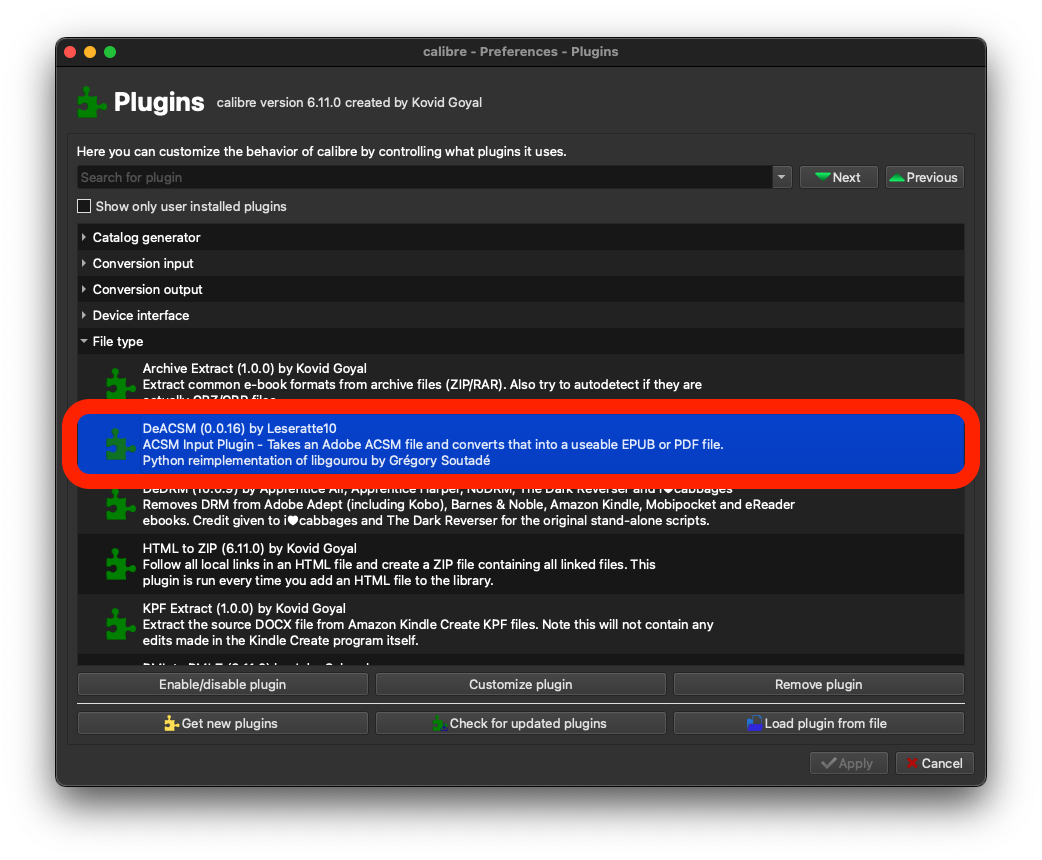
Task: Click the KPF Extract puzzle icon
Action: 120,624
